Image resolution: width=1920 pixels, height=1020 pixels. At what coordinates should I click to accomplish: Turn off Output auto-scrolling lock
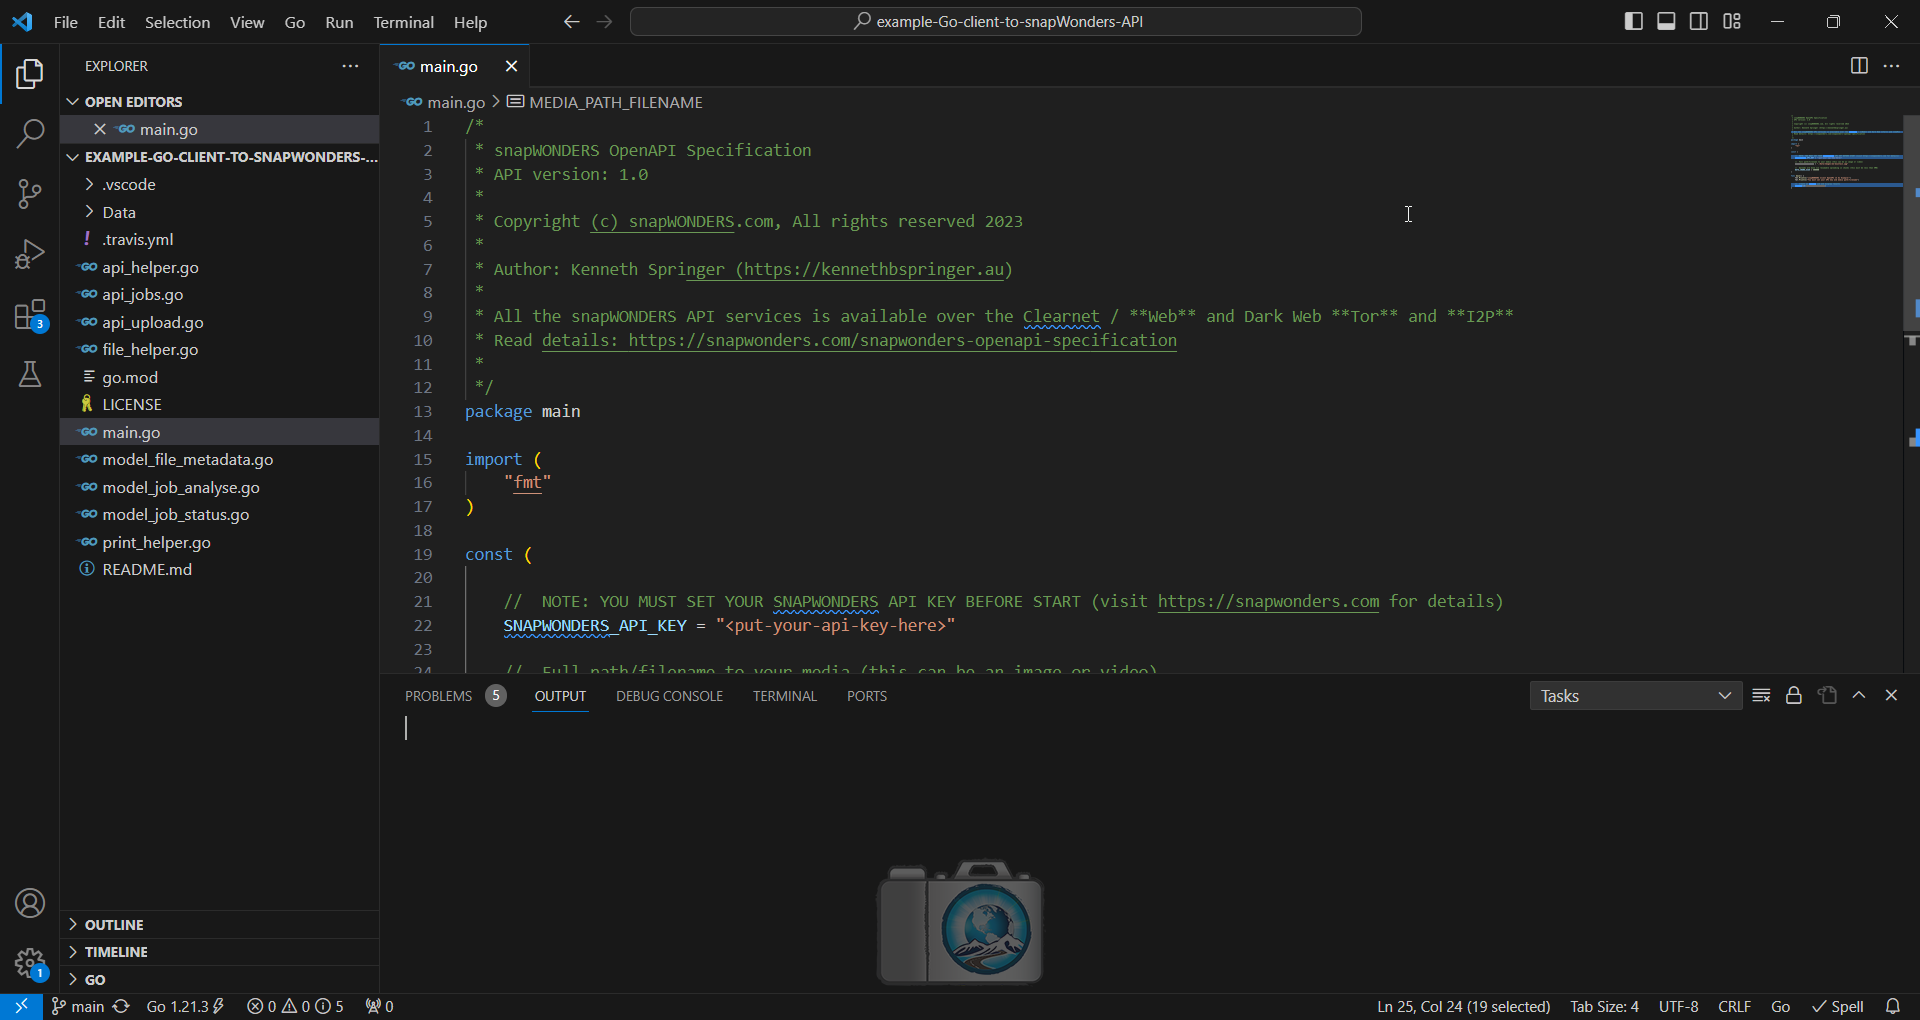point(1793,695)
